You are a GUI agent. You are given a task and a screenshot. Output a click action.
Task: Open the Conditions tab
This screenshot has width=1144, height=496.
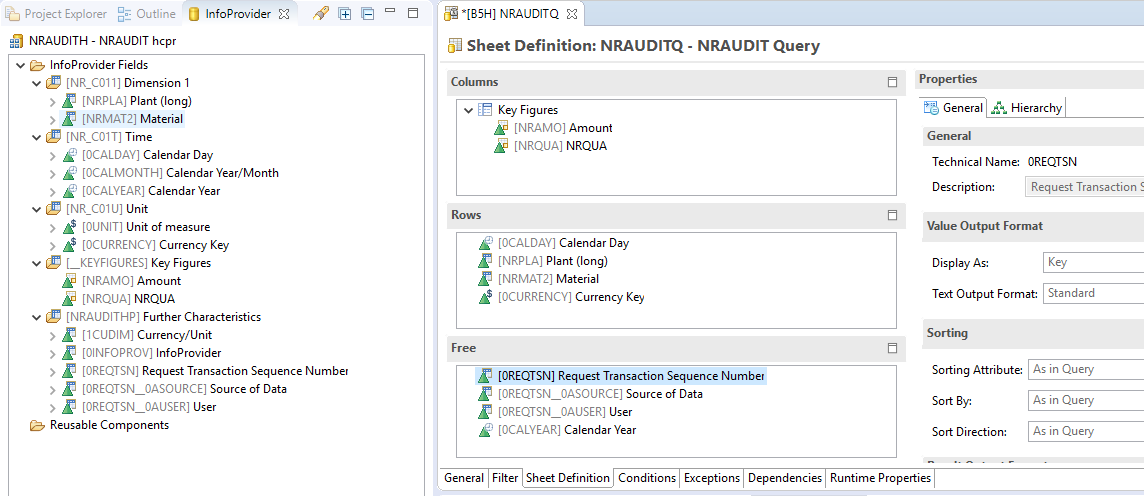tap(647, 478)
